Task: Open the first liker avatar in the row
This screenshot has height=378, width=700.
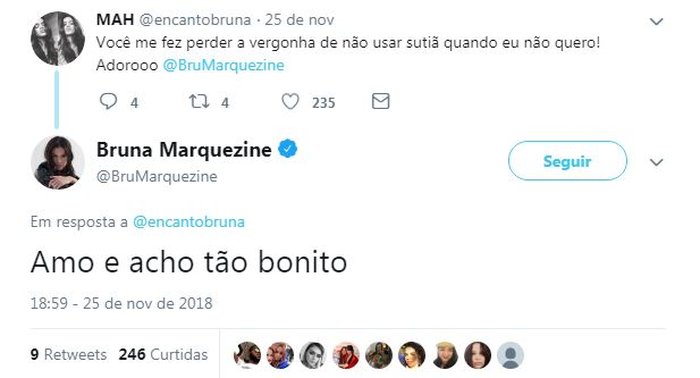Action: pyautogui.click(x=247, y=355)
